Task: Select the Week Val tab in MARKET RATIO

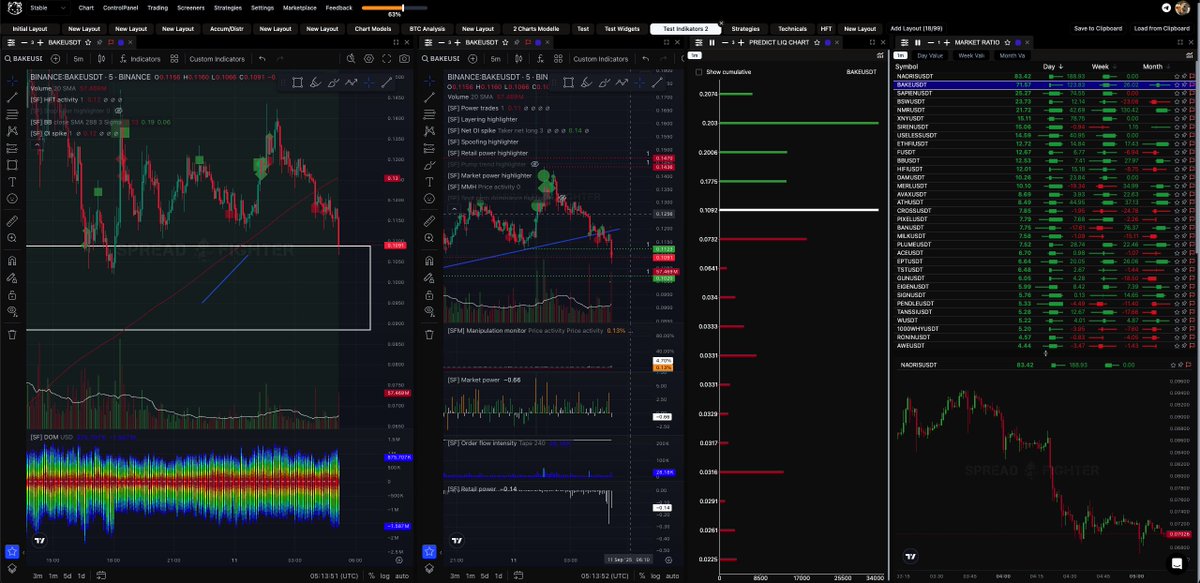Action: 971,56
